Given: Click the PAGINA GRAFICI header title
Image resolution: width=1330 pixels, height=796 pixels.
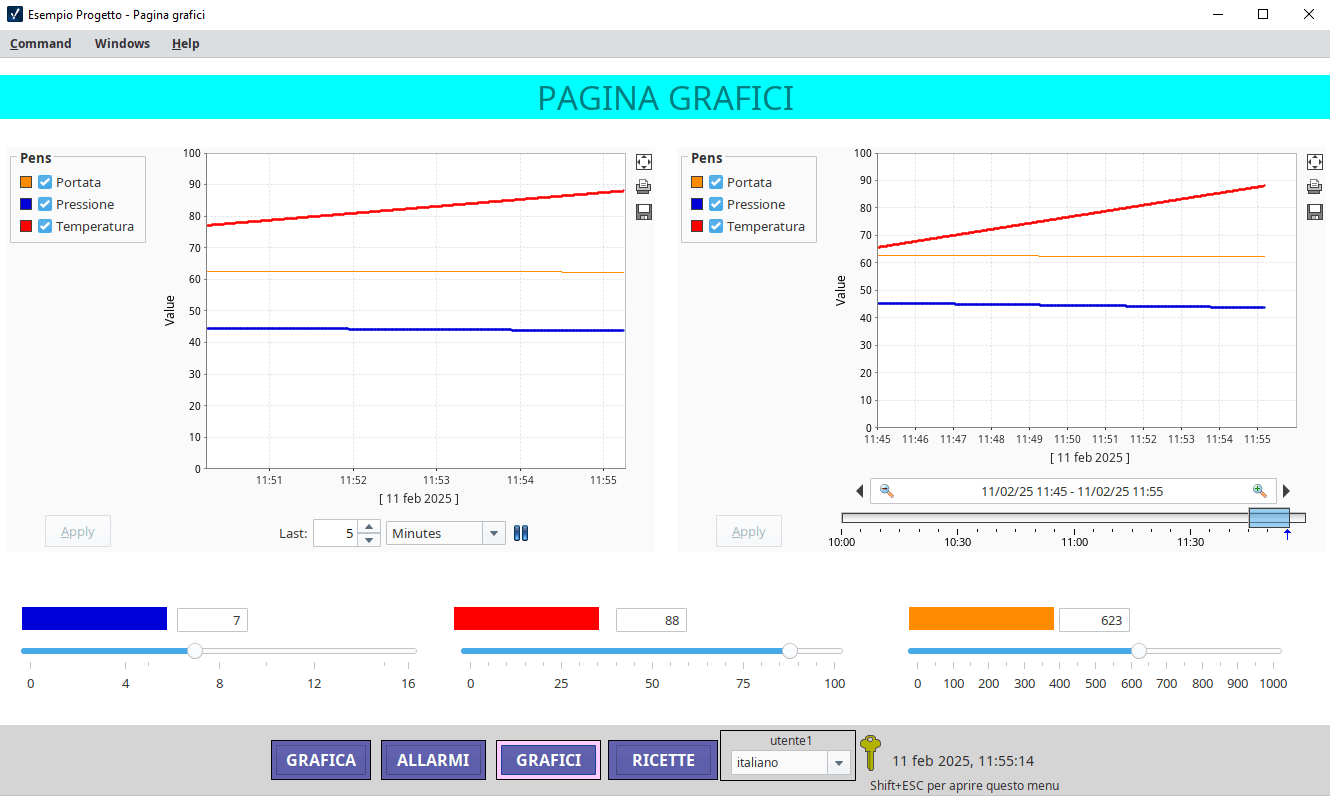Looking at the screenshot, I should click(666, 98).
